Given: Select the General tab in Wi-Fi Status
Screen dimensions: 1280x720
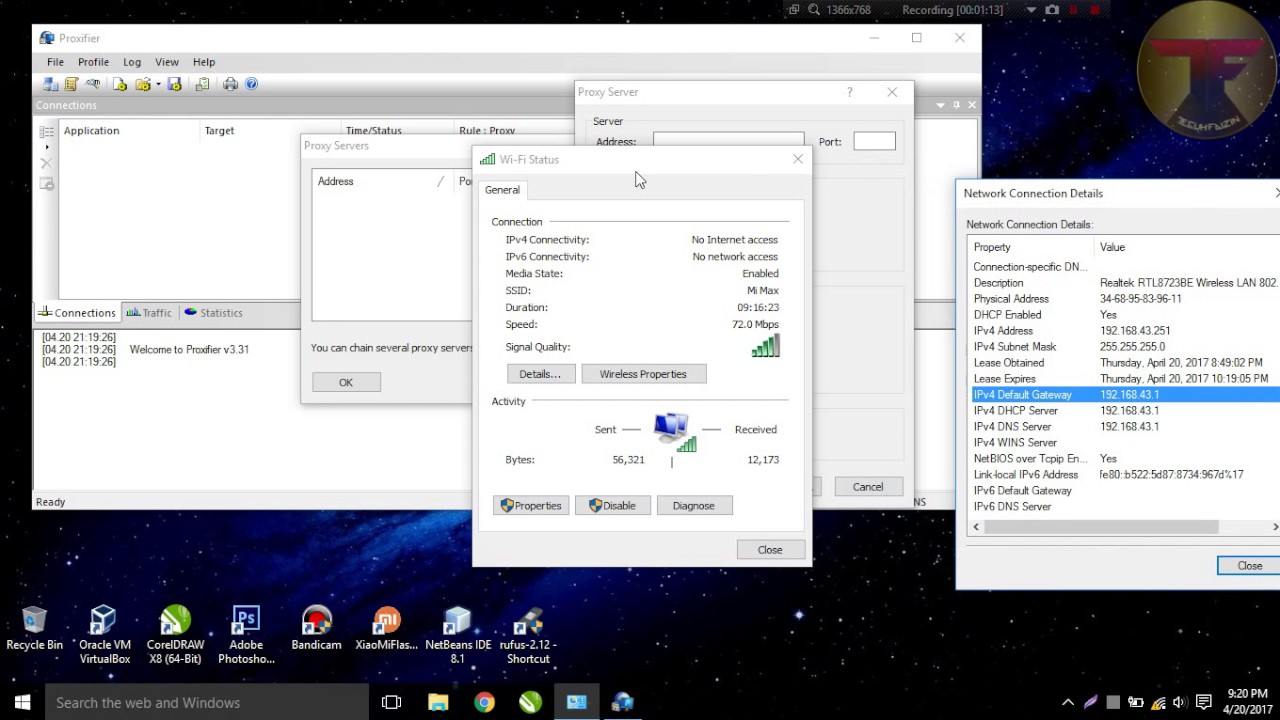Looking at the screenshot, I should (502, 190).
